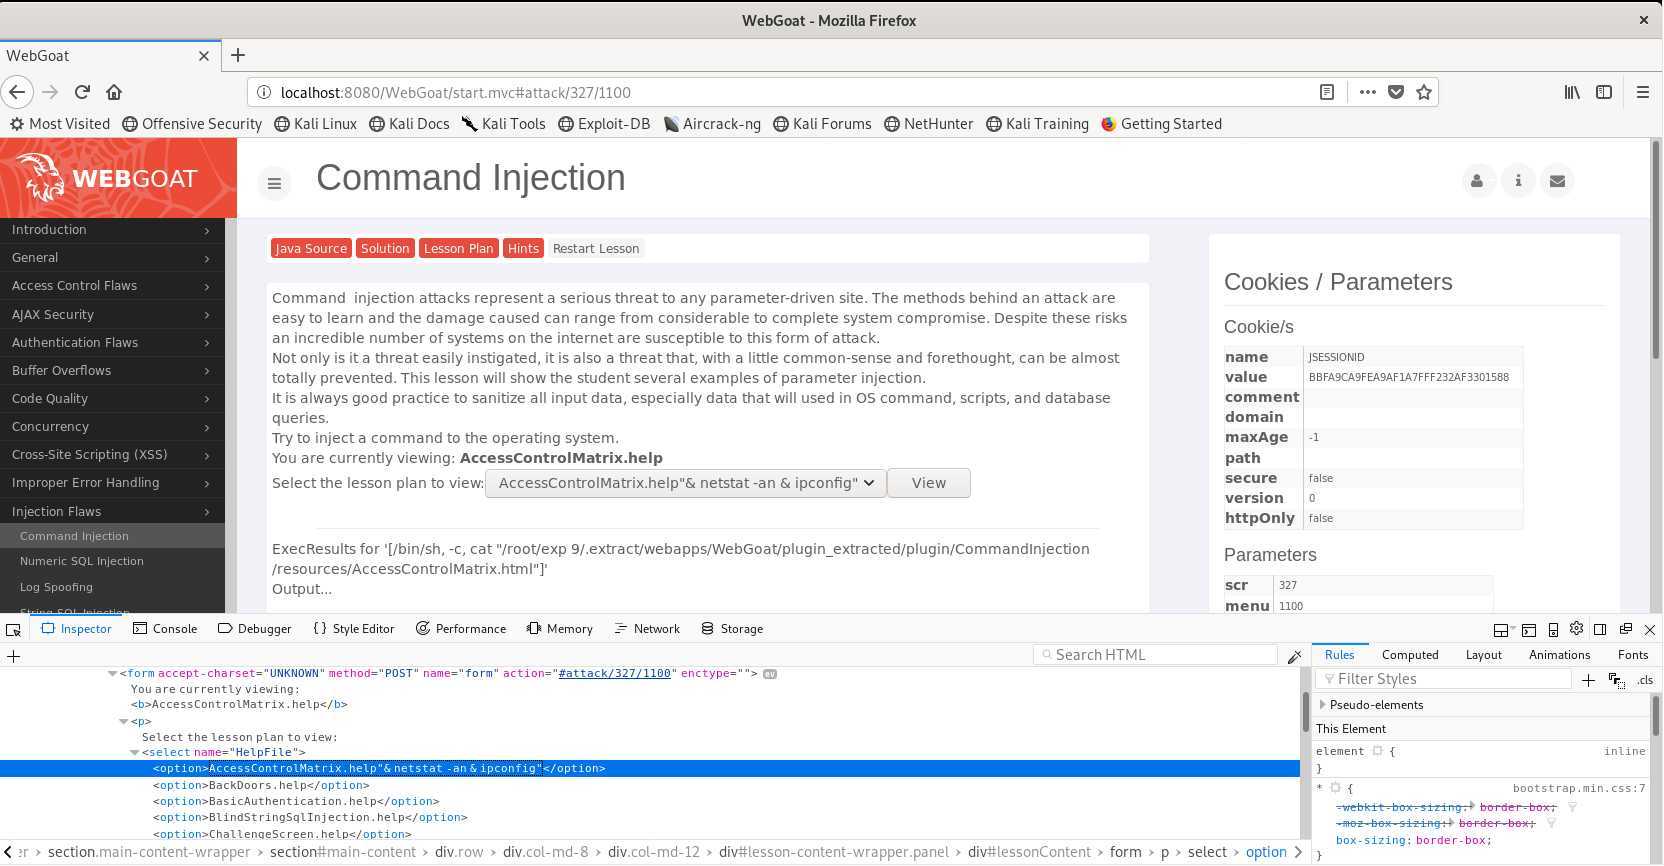Toggle the -webkit-box-sizing rule filter icon
Image resolution: width=1664 pixels, height=866 pixels.
1572,807
